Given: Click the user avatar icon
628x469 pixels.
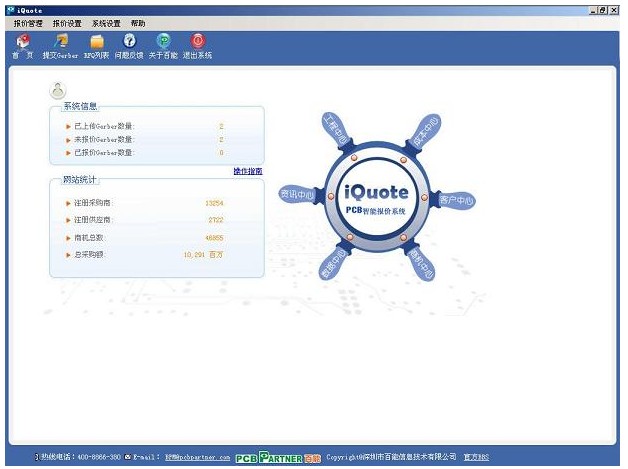Looking at the screenshot, I should click(x=58, y=91).
